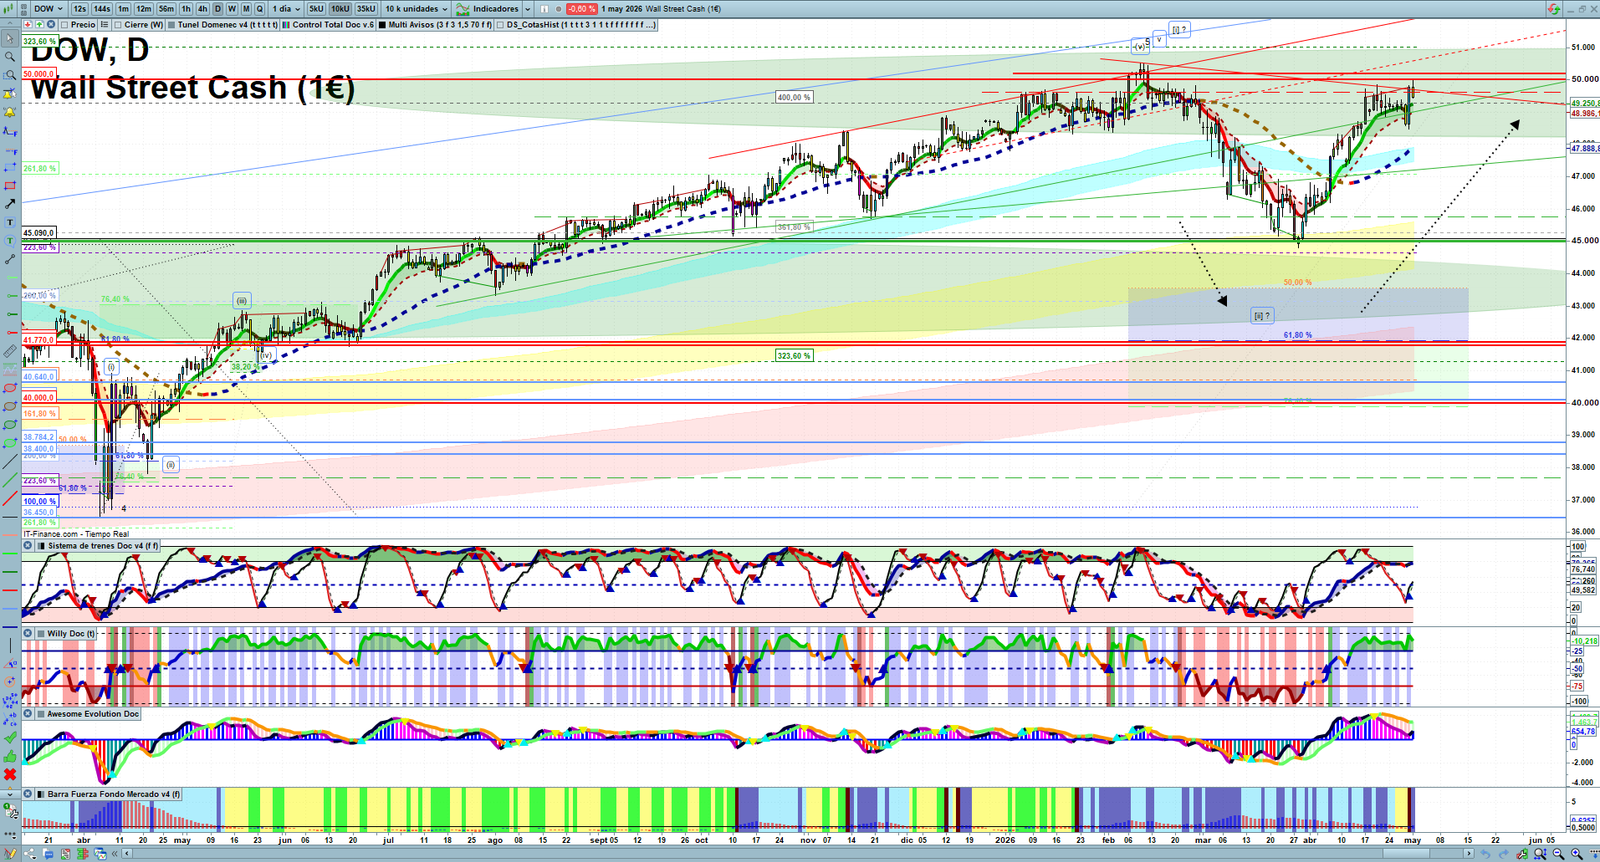
Task: Click the 35kU units button
Action: click(x=366, y=8)
